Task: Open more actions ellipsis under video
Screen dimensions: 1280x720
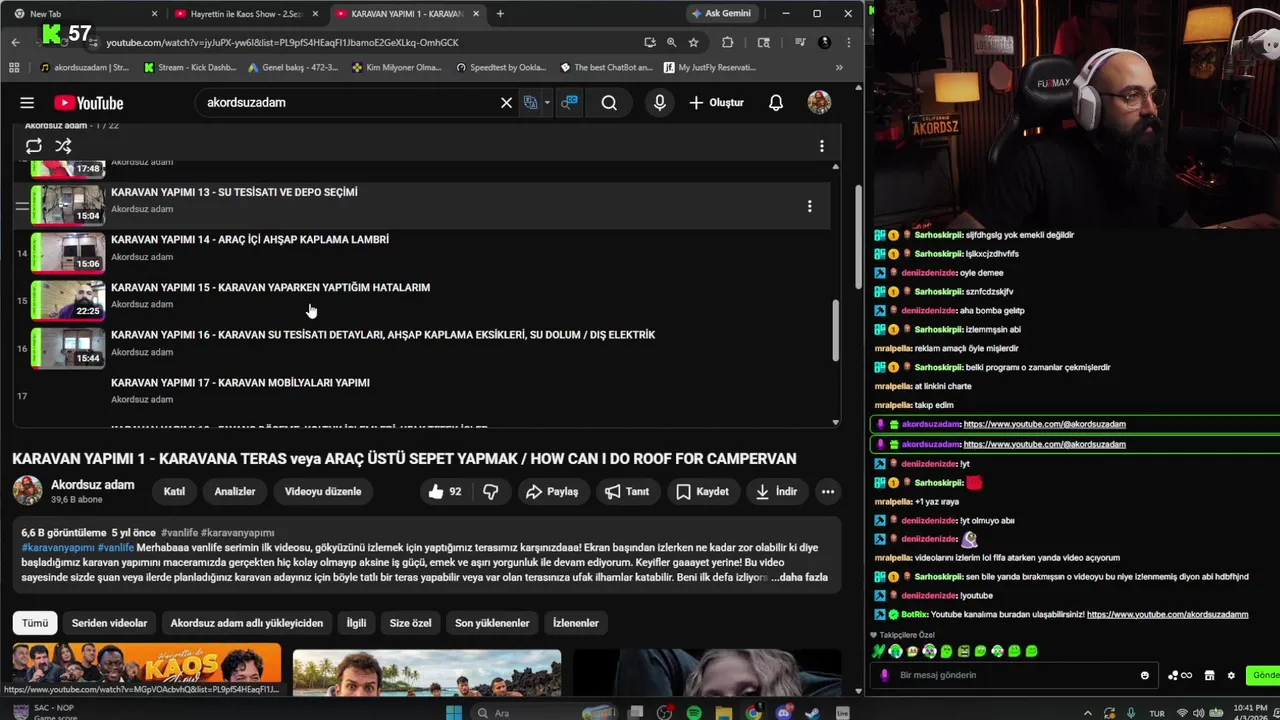Action: click(828, 491)
